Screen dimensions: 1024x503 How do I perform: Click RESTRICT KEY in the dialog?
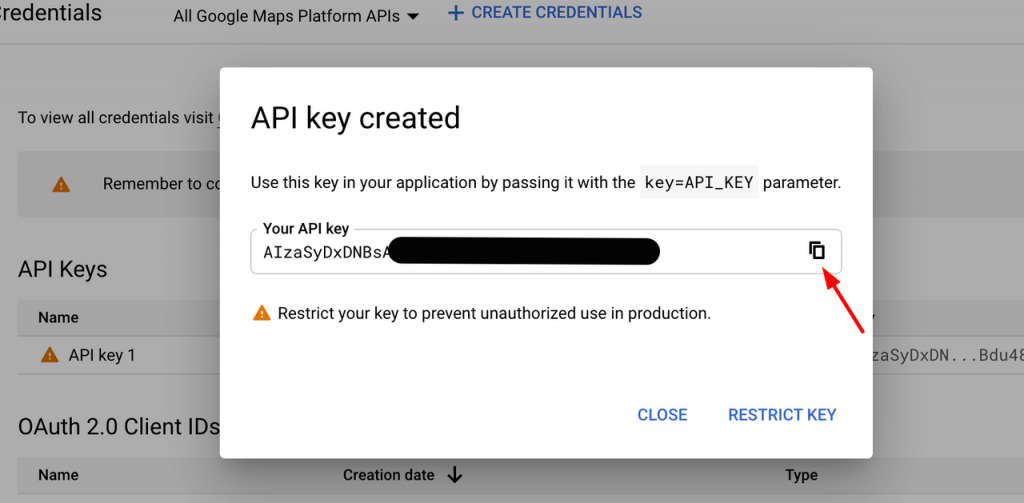coord(782,415)
